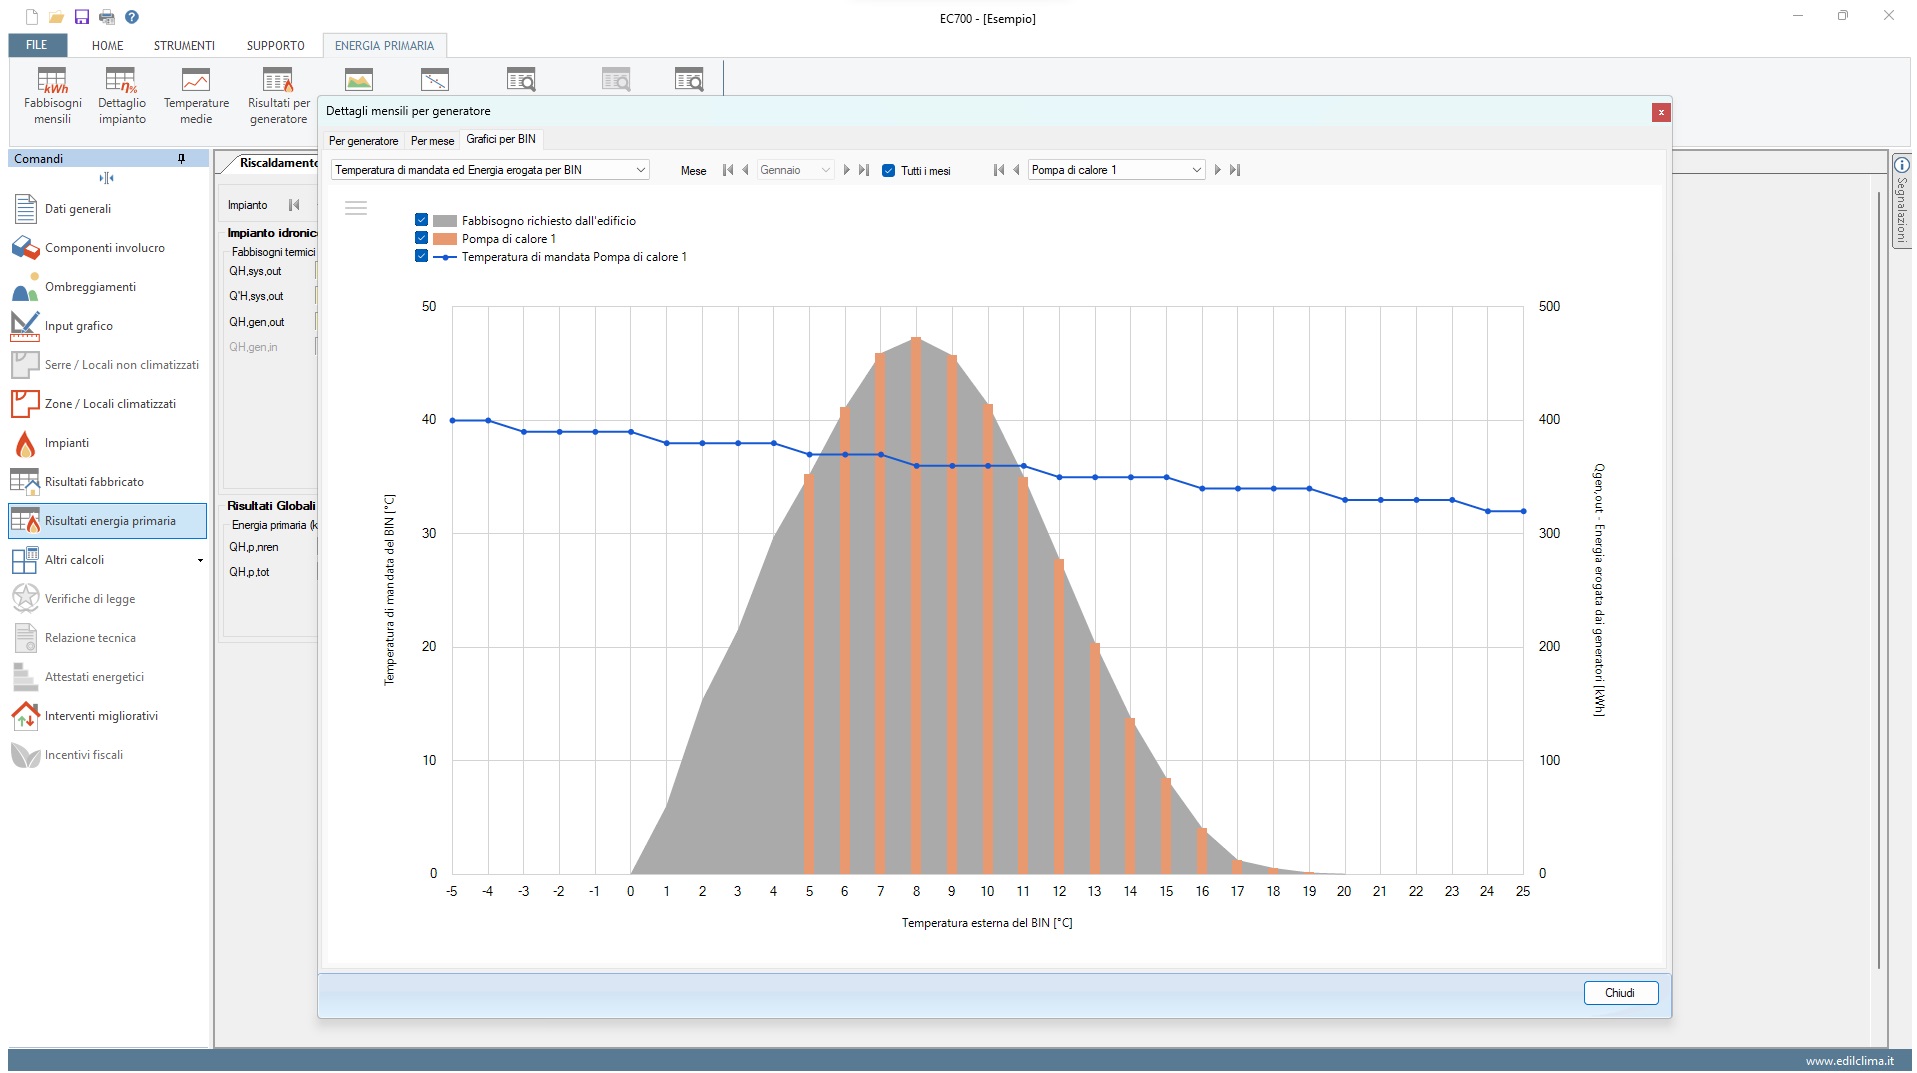Open the www.edilclima.it link
Screen dimensions: 1917x1073
(x=1849, y=1061)
